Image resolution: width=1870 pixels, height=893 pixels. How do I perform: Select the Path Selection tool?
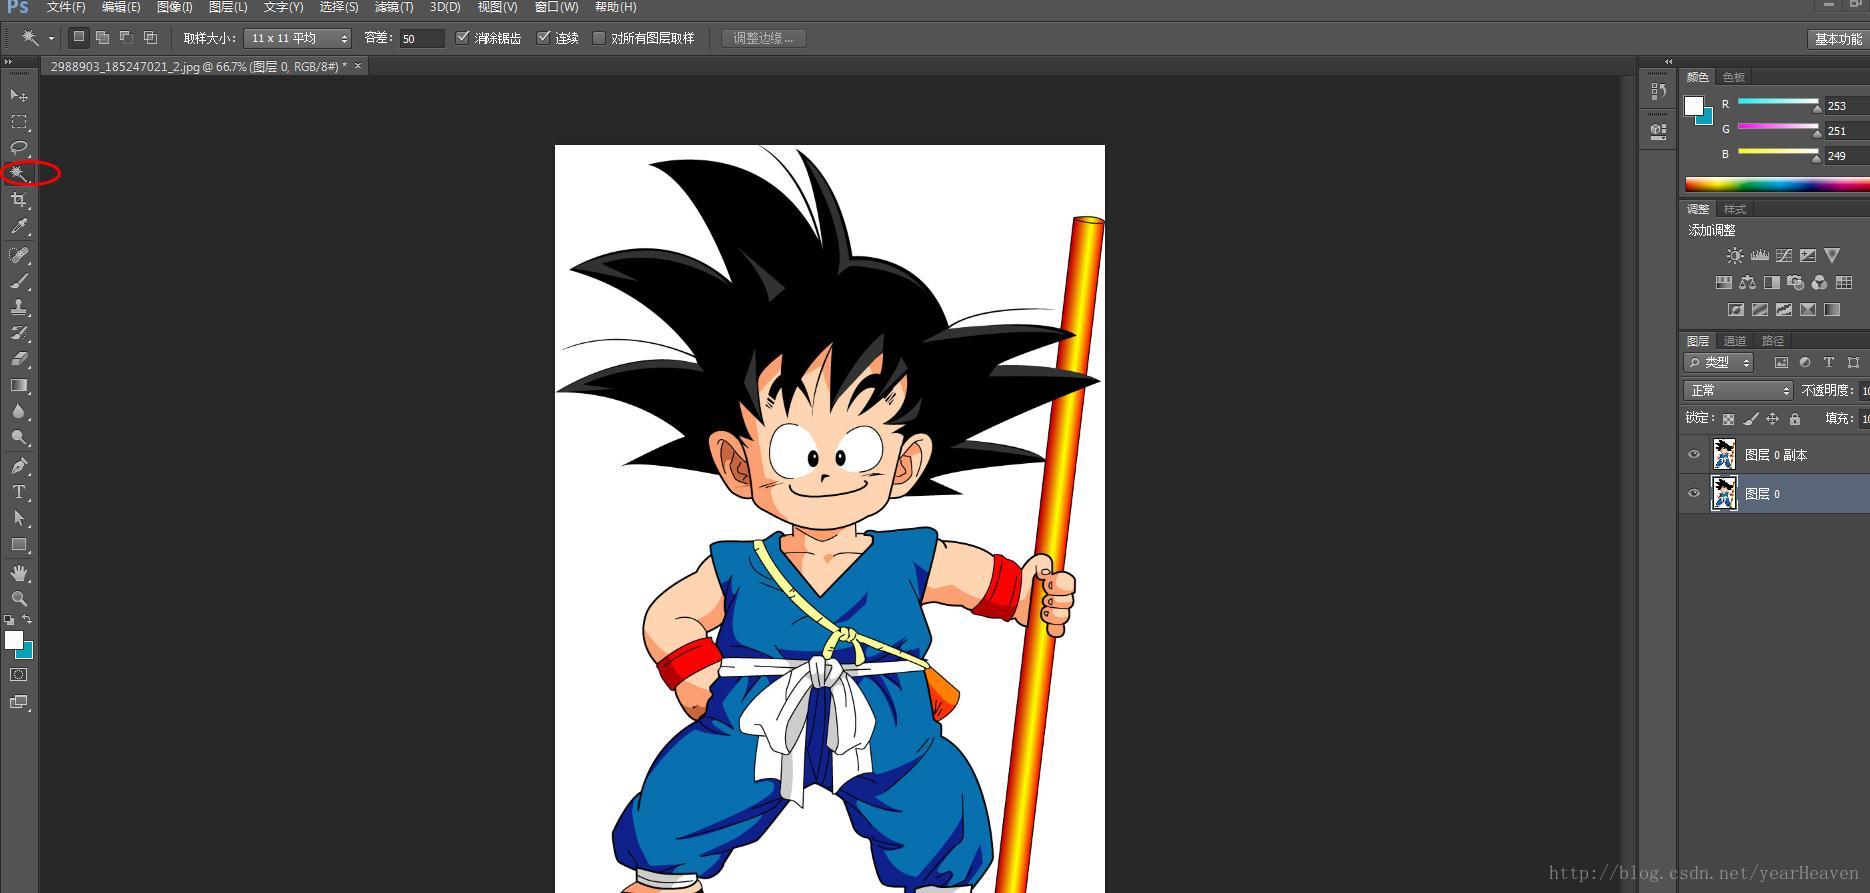click(x=19, y=518)
